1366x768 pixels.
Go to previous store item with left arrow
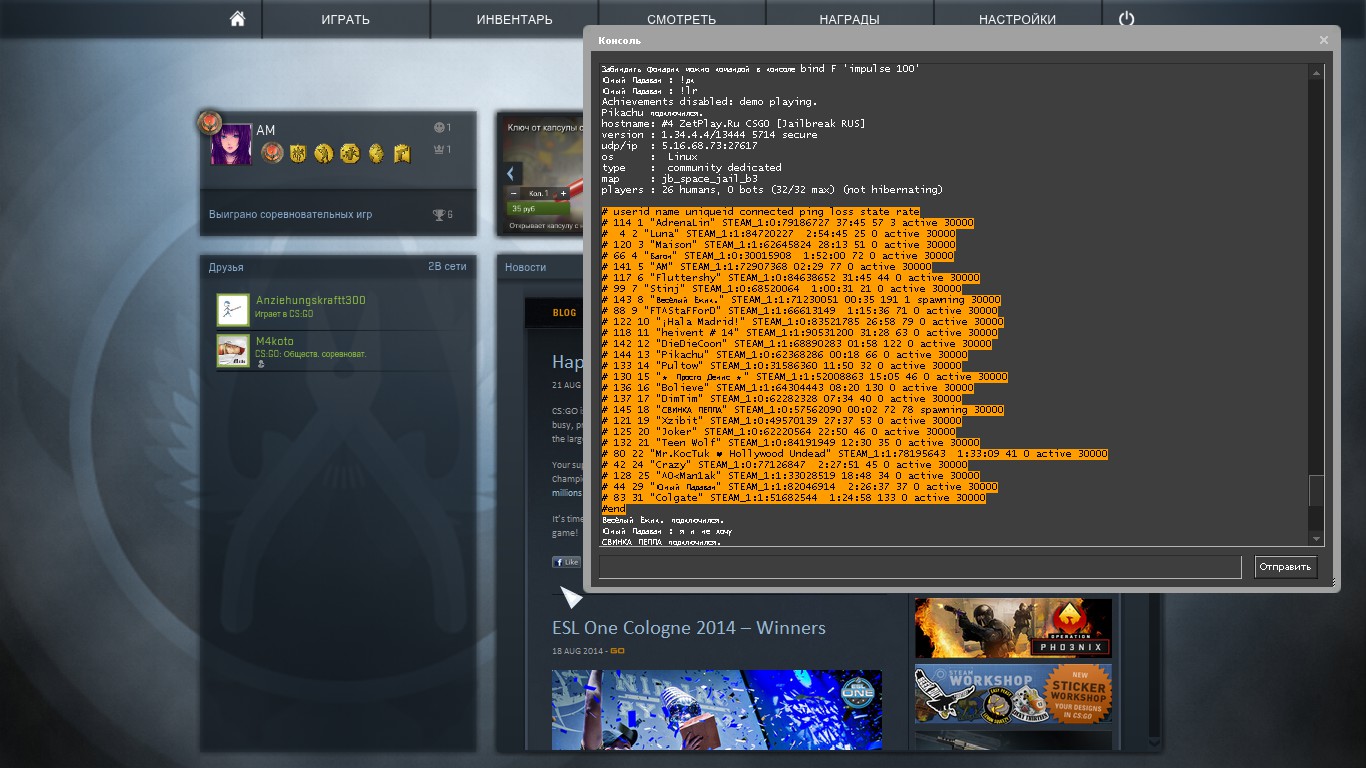(510, 173)
